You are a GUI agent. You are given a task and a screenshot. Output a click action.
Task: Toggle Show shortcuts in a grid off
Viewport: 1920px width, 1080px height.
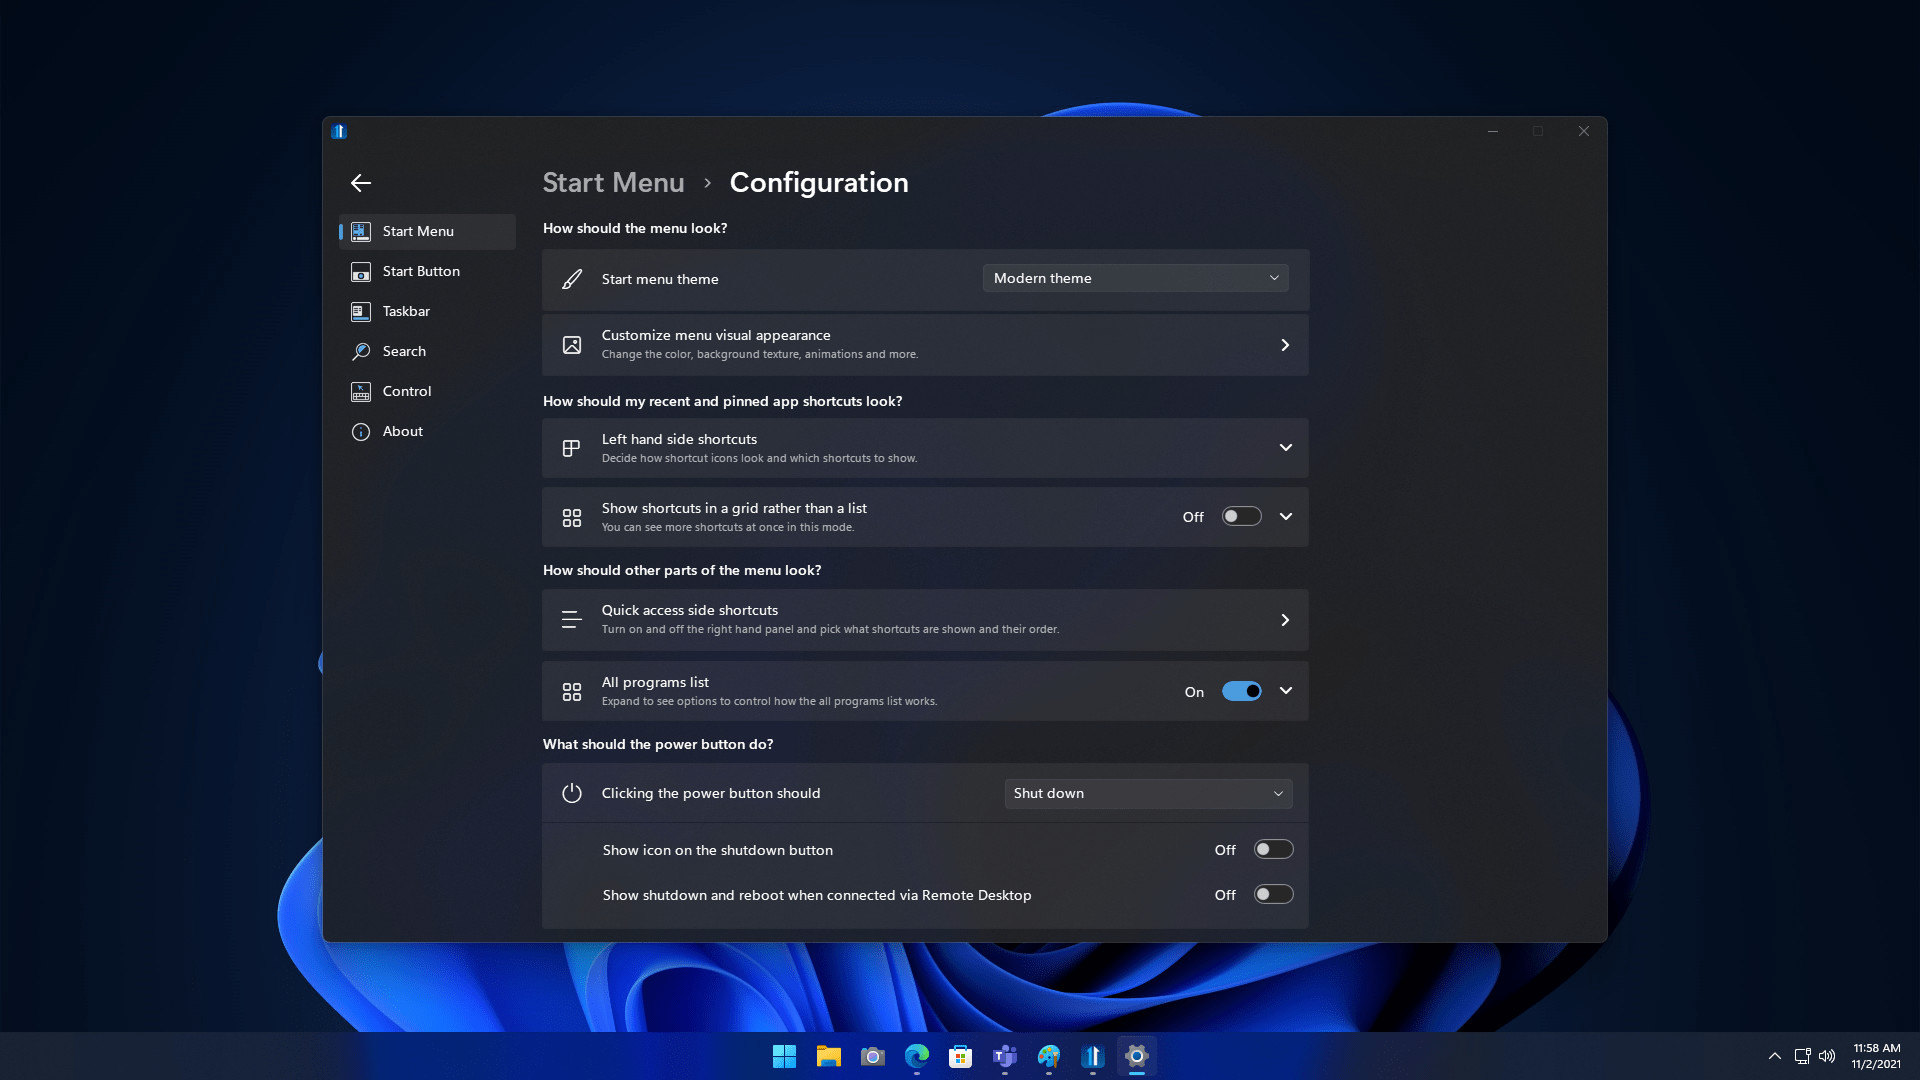1240,516
